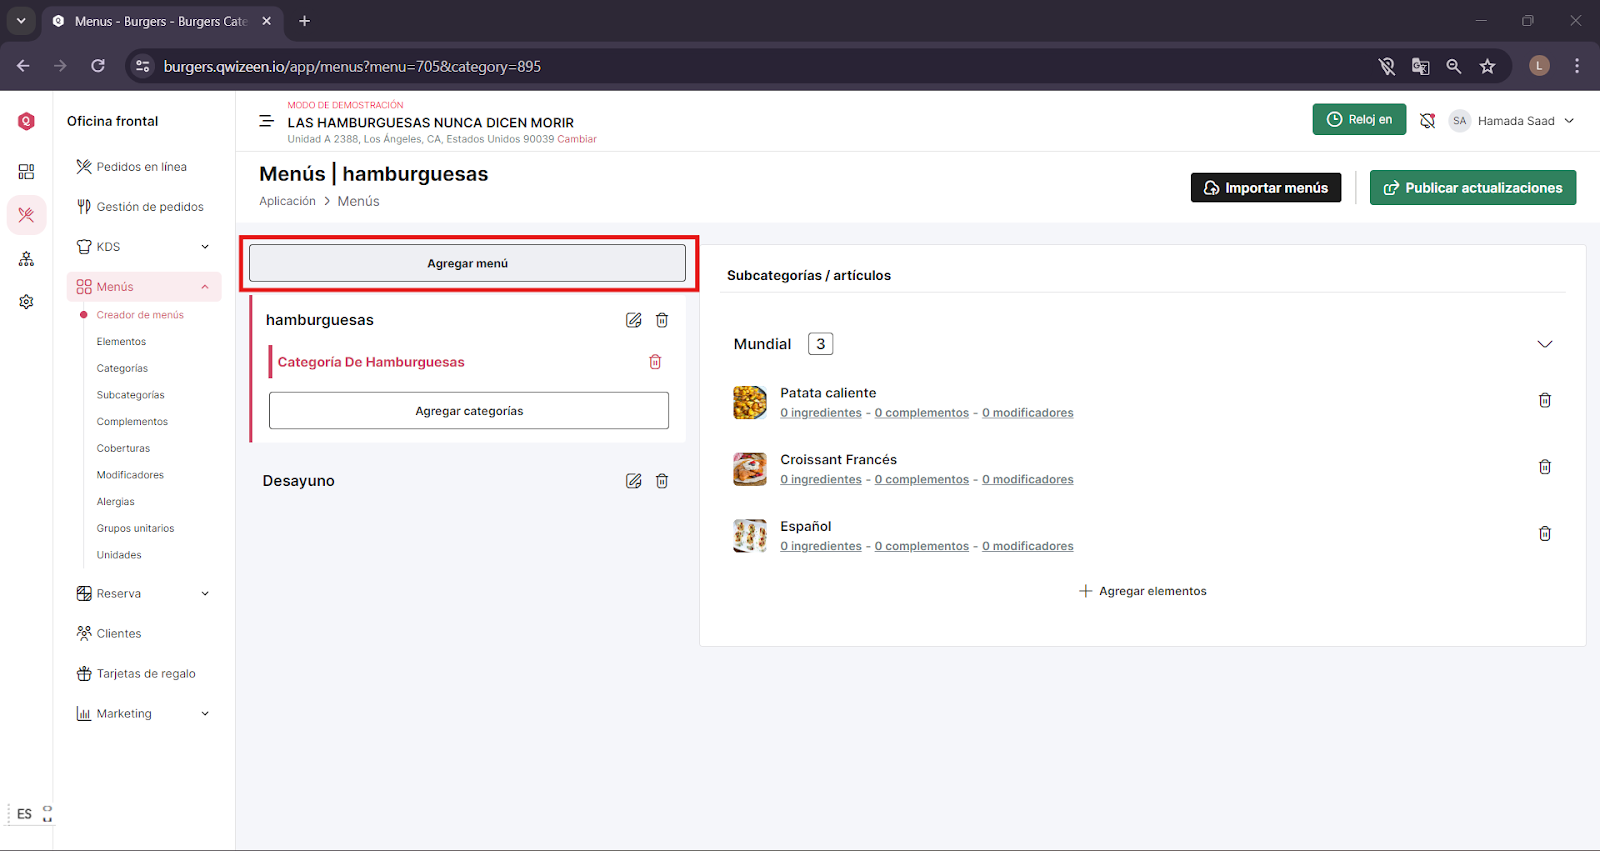Image resolution: width=1600 pixels, height=851 pixels.
Task: Click Patata caliente item thumbnail
Action: pos(750,402)
